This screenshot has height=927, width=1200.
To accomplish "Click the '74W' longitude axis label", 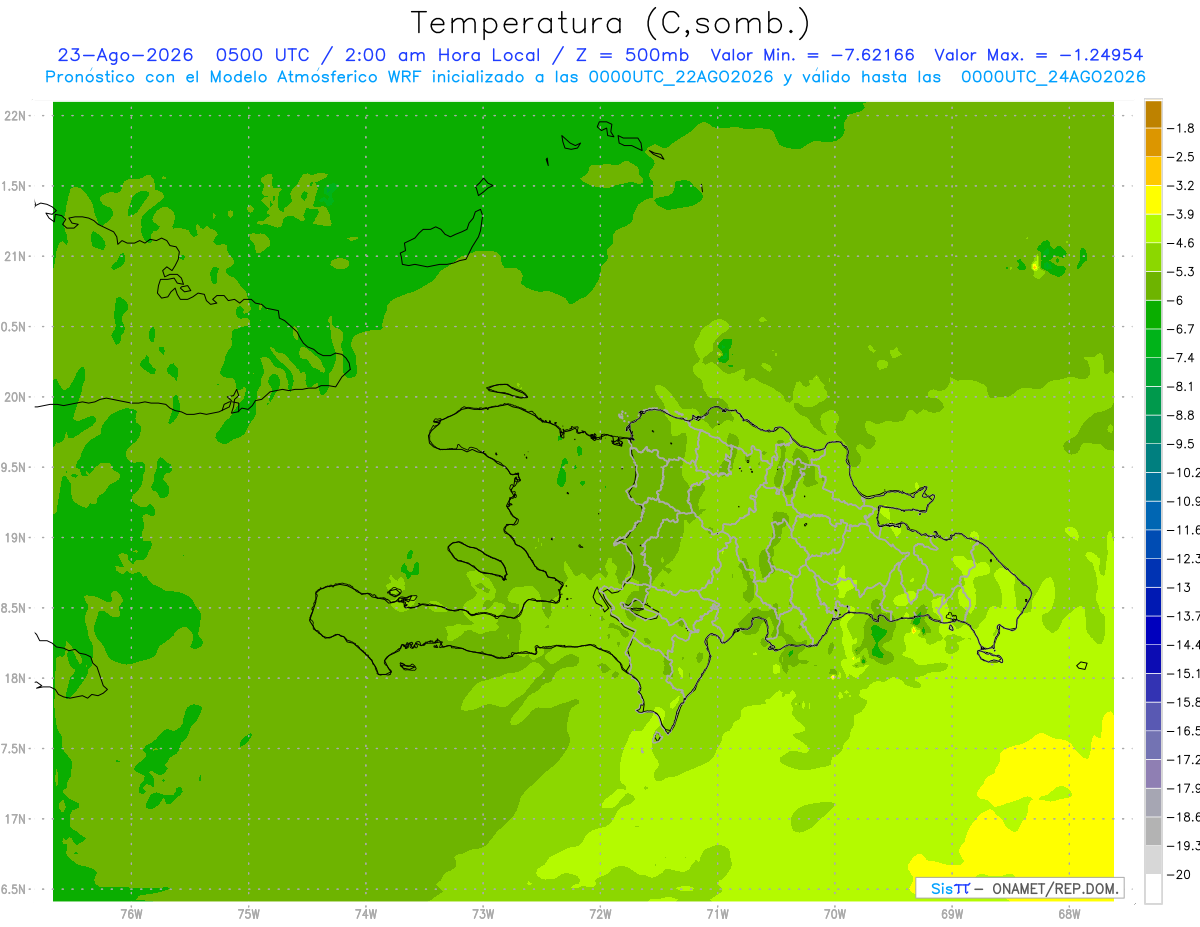I will point(366,913).
